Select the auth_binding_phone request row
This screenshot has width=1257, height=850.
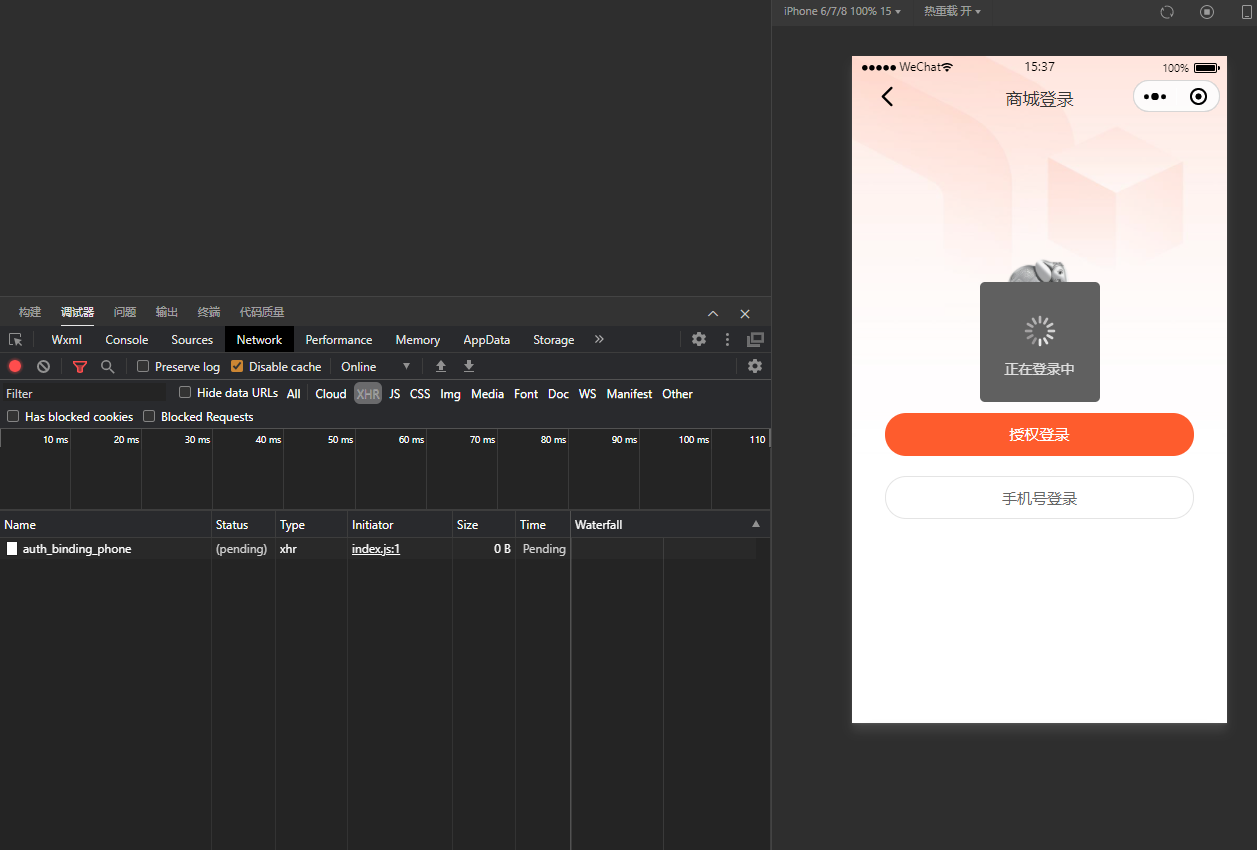point(385,549)
